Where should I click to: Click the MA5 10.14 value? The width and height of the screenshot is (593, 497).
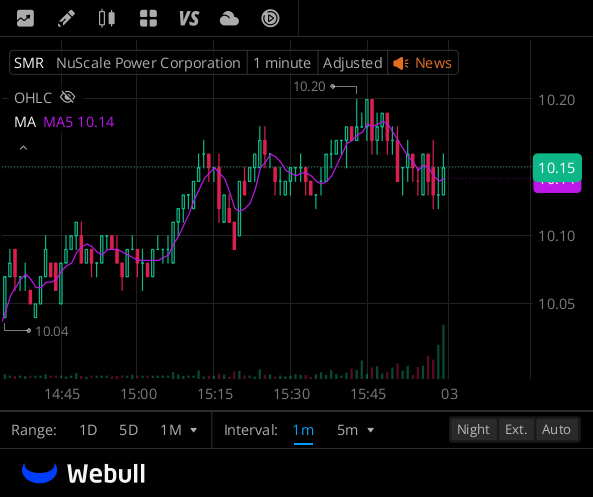point(79,122)
